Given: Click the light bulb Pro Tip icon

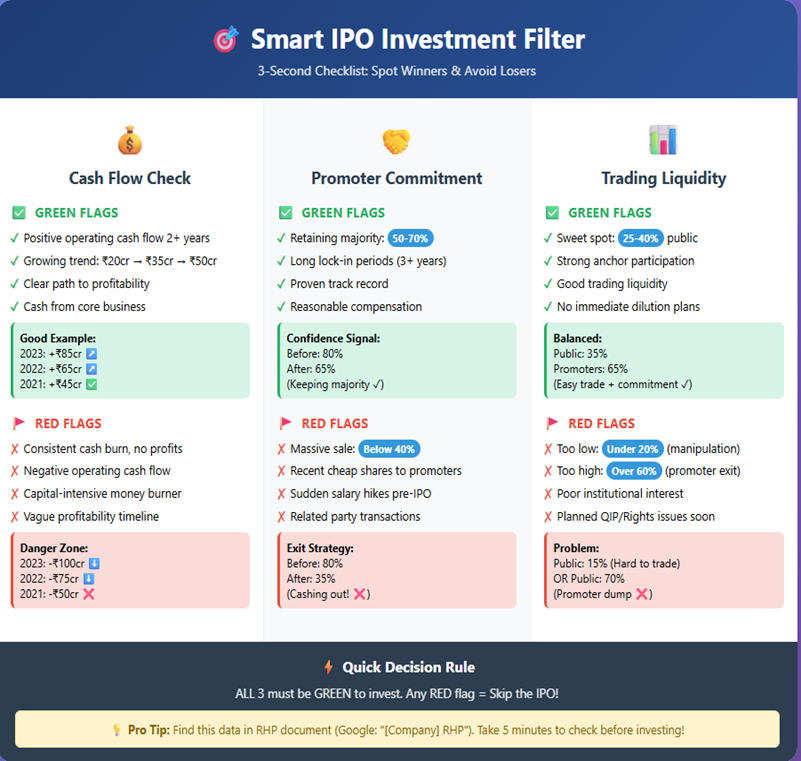Looking at the screenshot, I should pyautogui.click(x=116, y=730).
